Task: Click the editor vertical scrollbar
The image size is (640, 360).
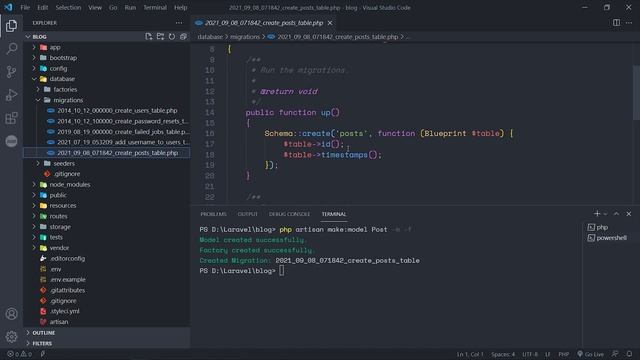Action: (636, 92)
